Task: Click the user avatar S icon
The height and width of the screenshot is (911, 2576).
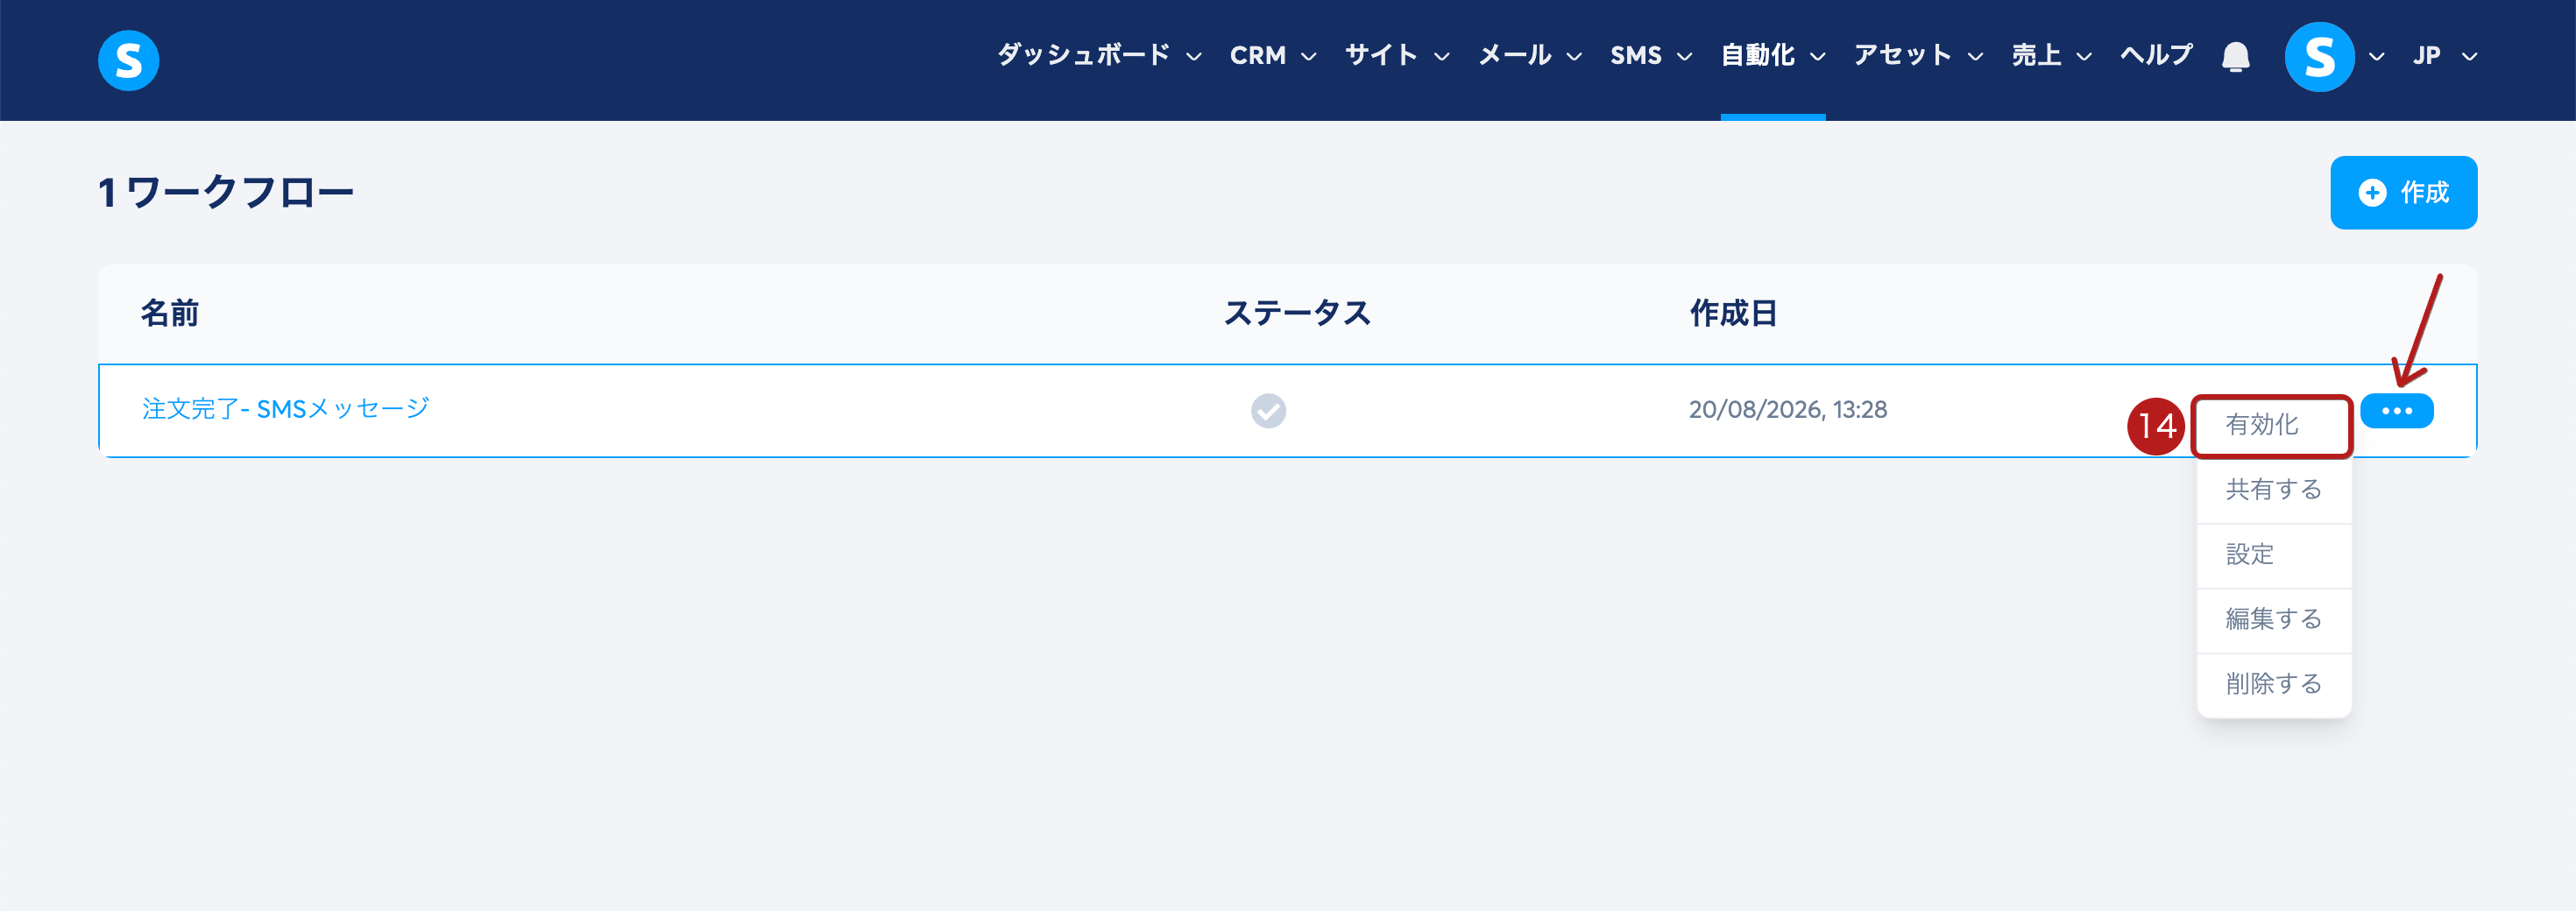Action: click(x=2319, y=57)
